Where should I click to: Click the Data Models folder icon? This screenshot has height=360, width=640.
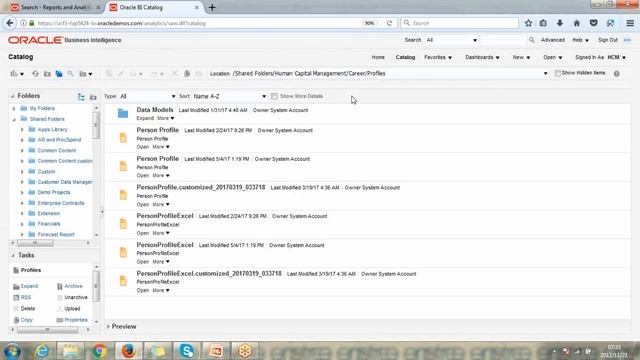123,113
